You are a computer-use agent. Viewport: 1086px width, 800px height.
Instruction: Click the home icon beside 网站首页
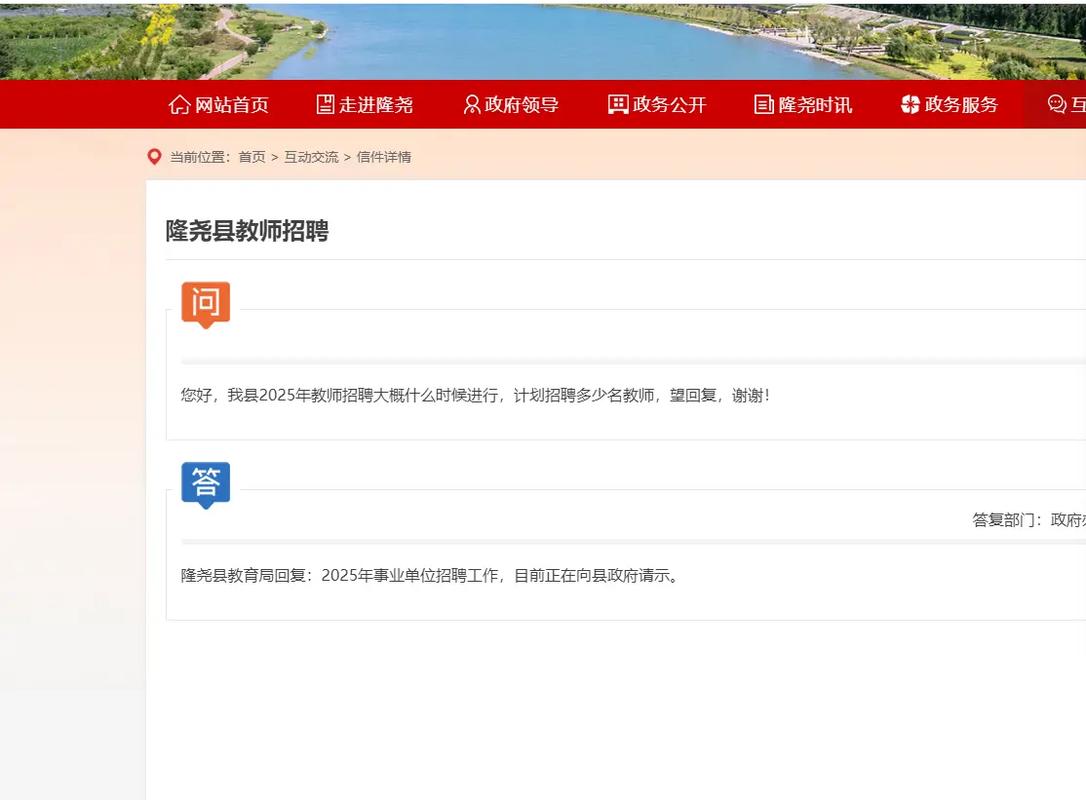[x=179, y=104]
